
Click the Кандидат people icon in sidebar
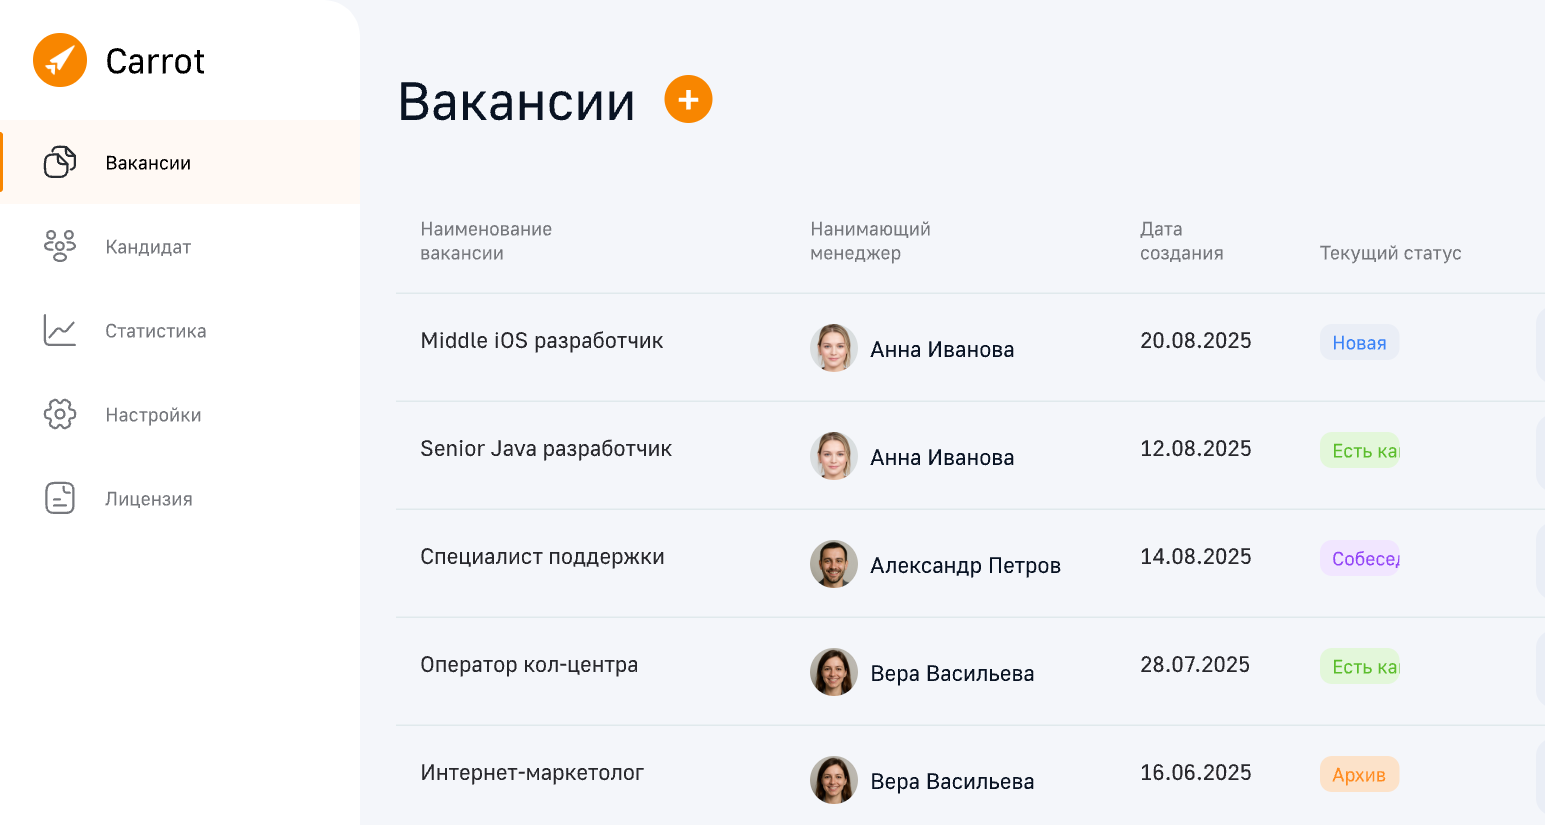60,246
